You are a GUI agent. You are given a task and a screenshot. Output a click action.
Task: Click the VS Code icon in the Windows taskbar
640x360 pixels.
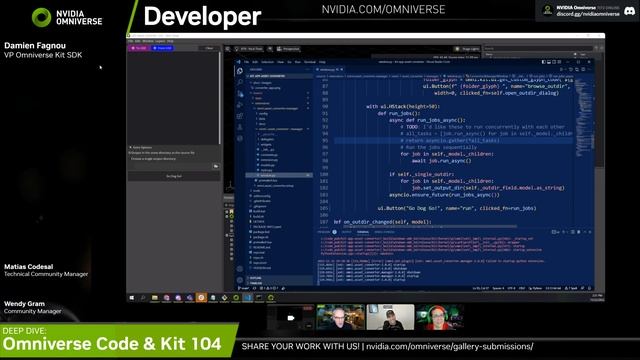tap(248, 298)
